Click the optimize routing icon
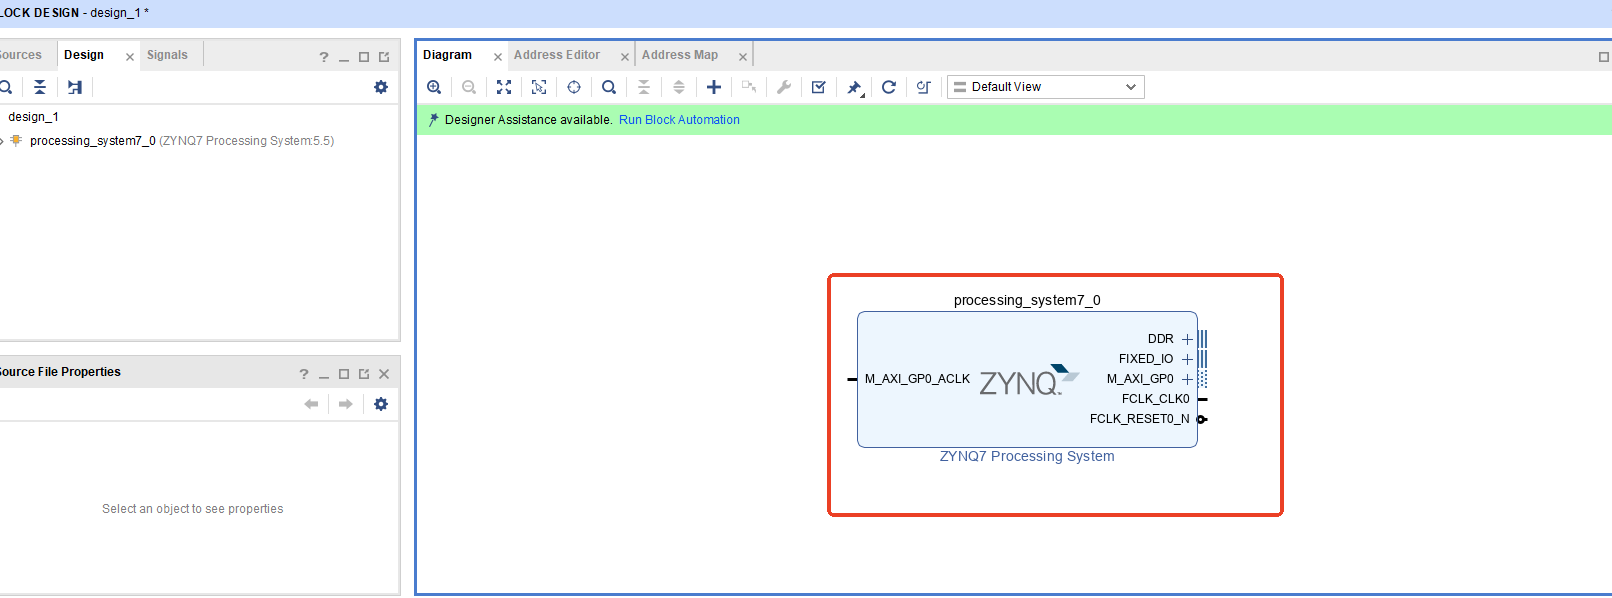This screenshot has width=1612, height=598. coord(924,87)
